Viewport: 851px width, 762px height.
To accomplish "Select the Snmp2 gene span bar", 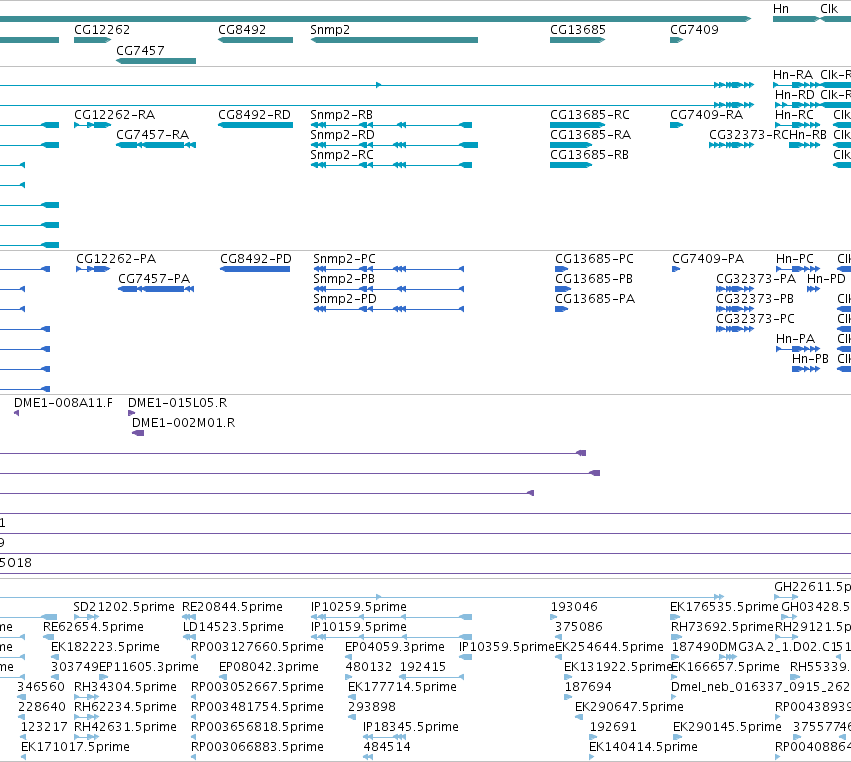I will tap(394, 40).
